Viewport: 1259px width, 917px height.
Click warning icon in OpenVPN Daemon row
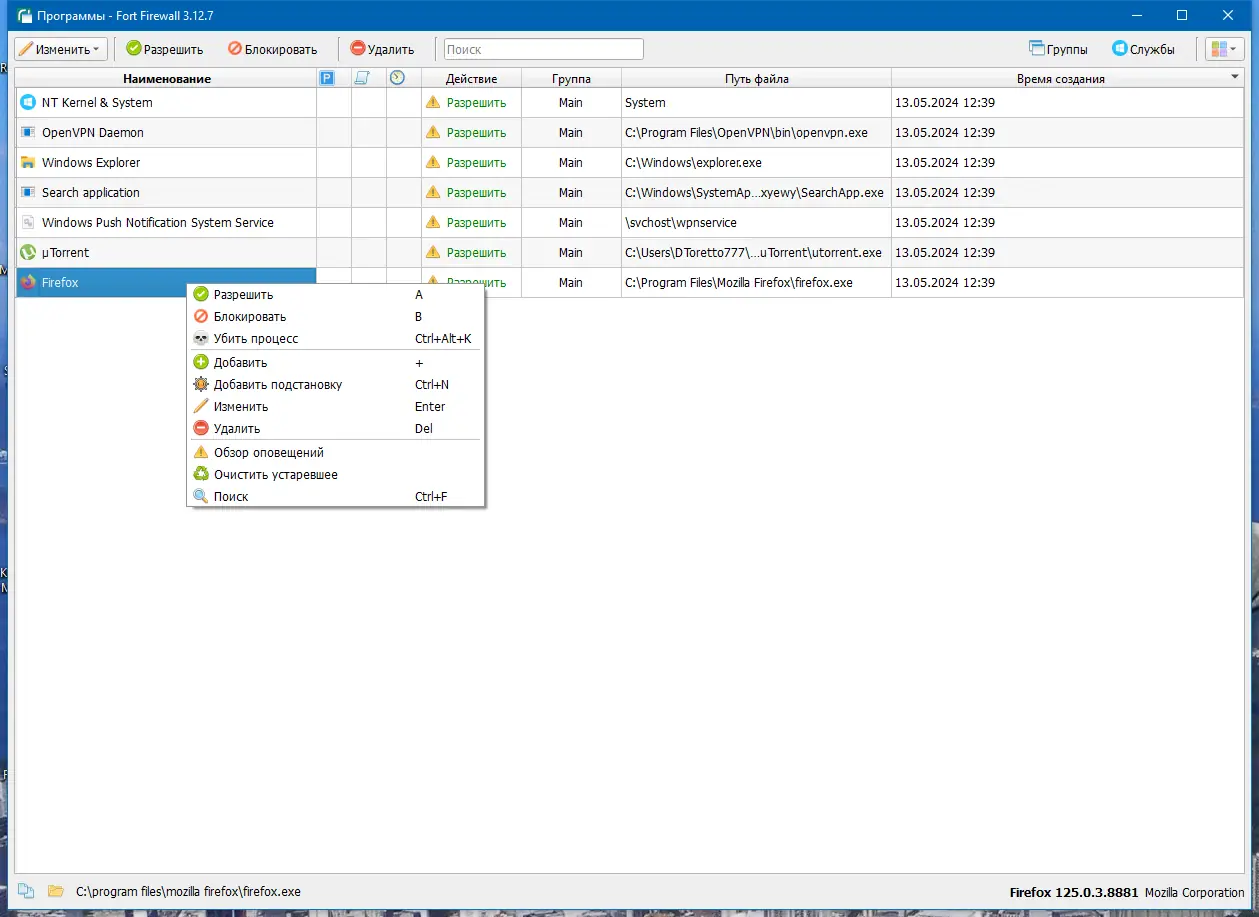coord(433,132)
